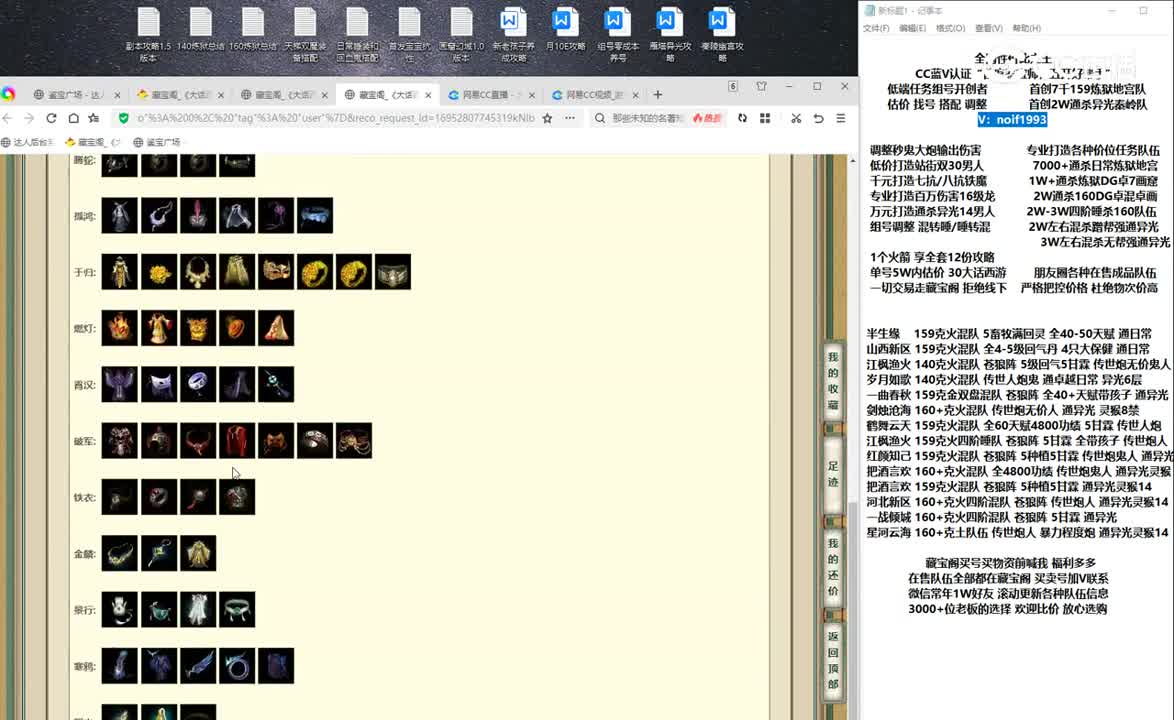The height and width of the screenshot is (720, 1174).
Task: Go back in the browser
Action: tap(7, 118)
